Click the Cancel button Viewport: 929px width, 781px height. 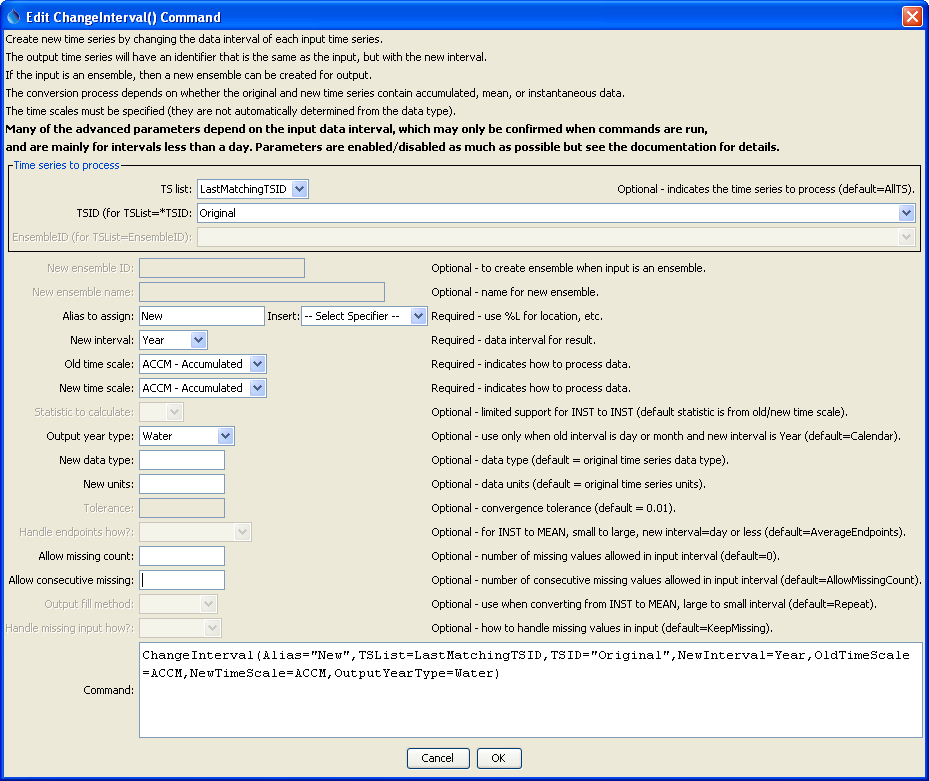pos(437,757)
